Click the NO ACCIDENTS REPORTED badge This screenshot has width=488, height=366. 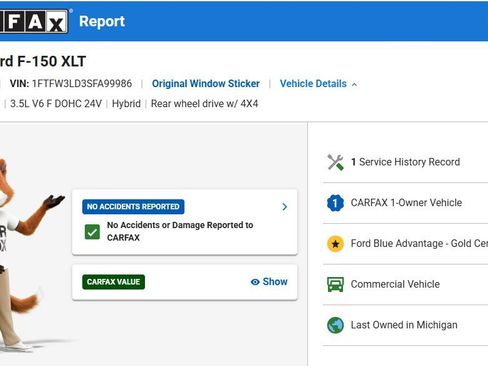(x=133, y=207)
